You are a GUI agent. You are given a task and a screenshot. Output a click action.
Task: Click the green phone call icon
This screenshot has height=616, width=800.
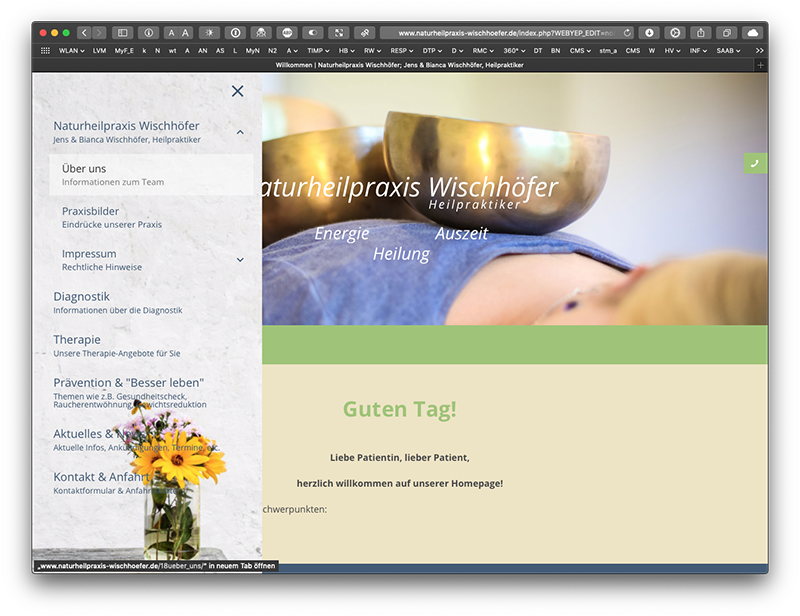tap(755, 163)
